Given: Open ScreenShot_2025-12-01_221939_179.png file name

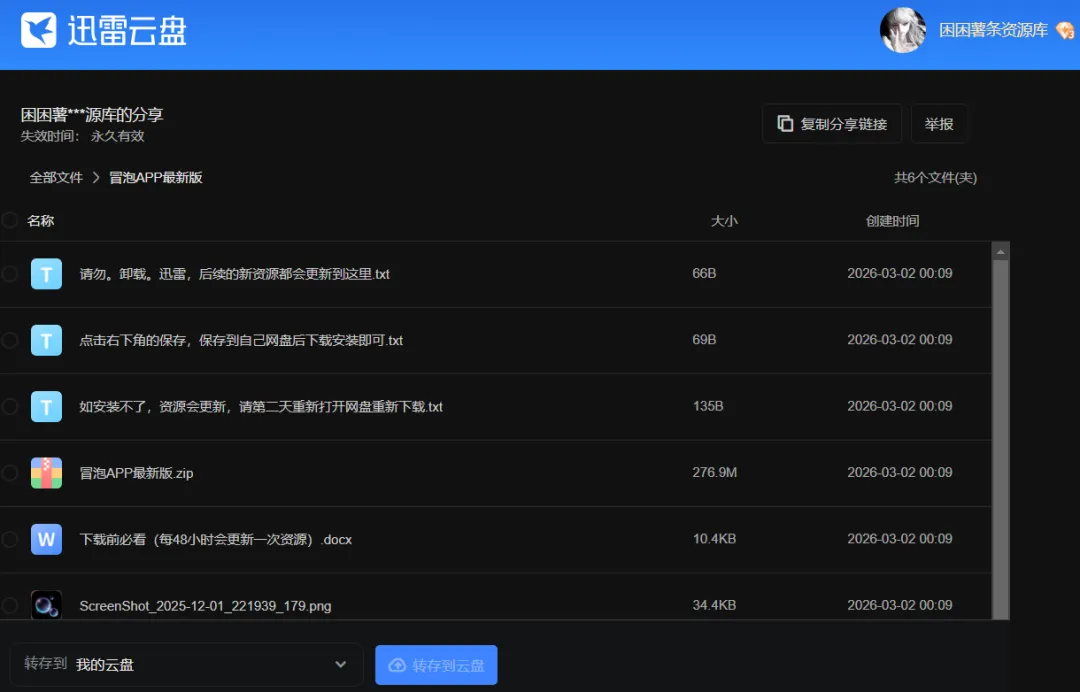Looking at the screenshot, I should (205, 606).
